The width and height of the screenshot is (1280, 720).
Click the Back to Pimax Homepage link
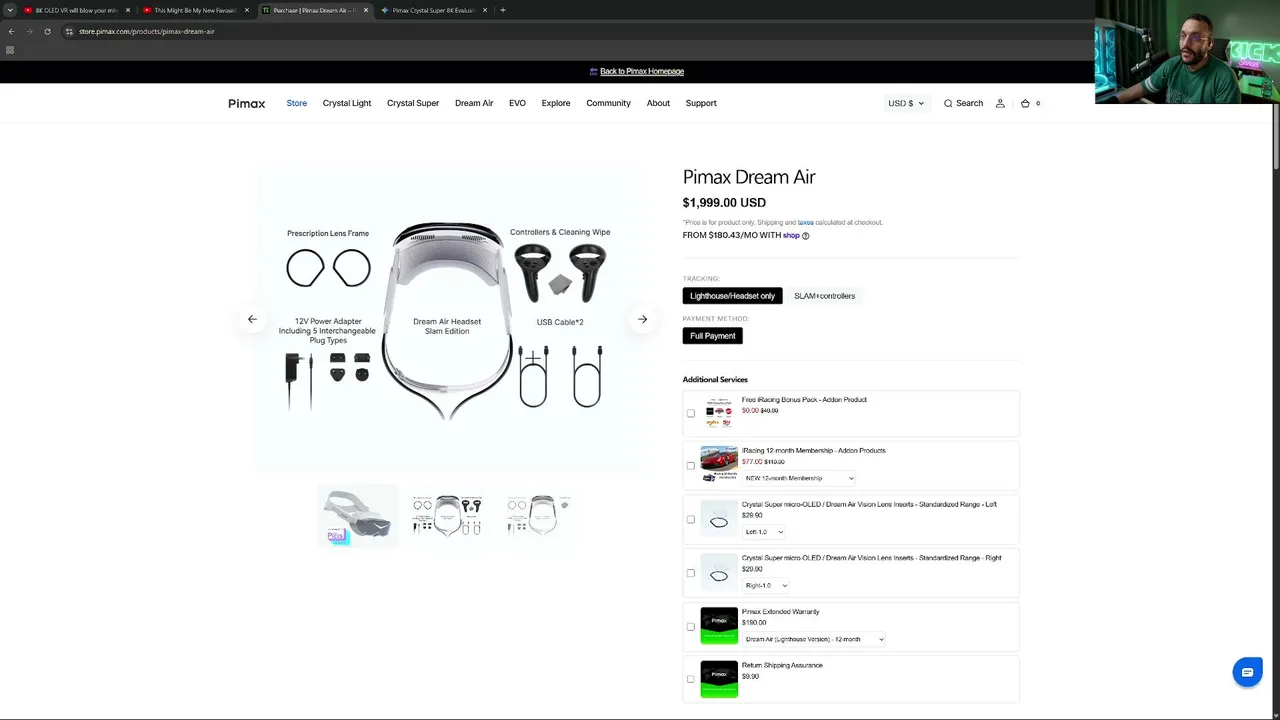[x=642, y=71]
